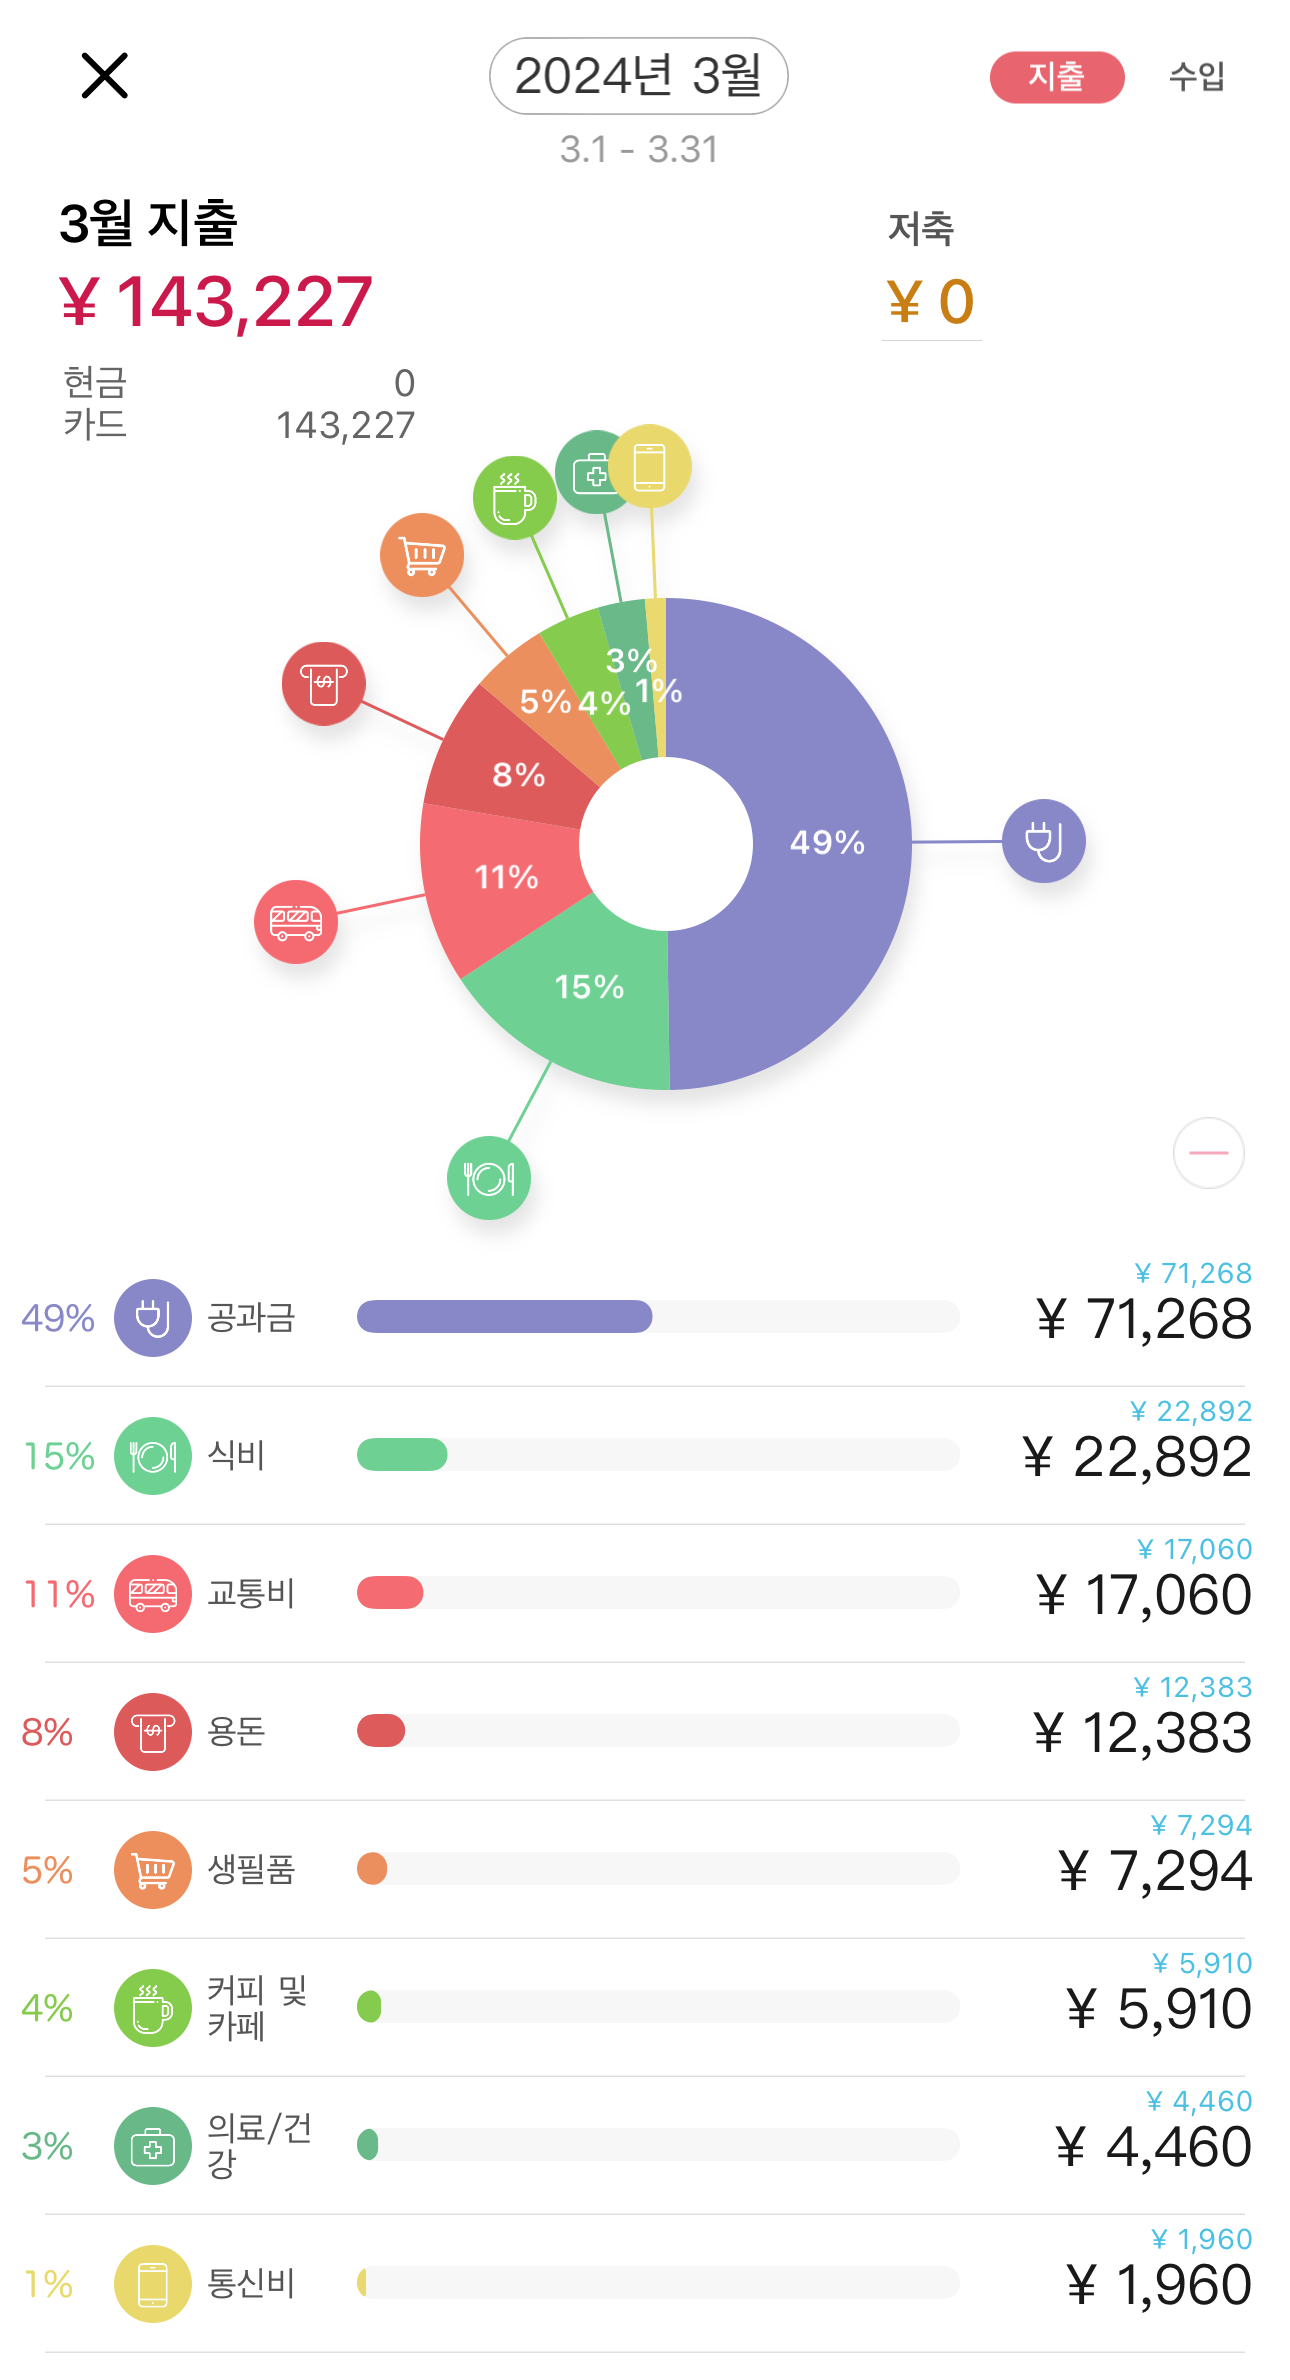This screenshot has width=1290, height=2380.
Task: Tap the allowance ATM icon on the chart
Action: click(324, 684)
